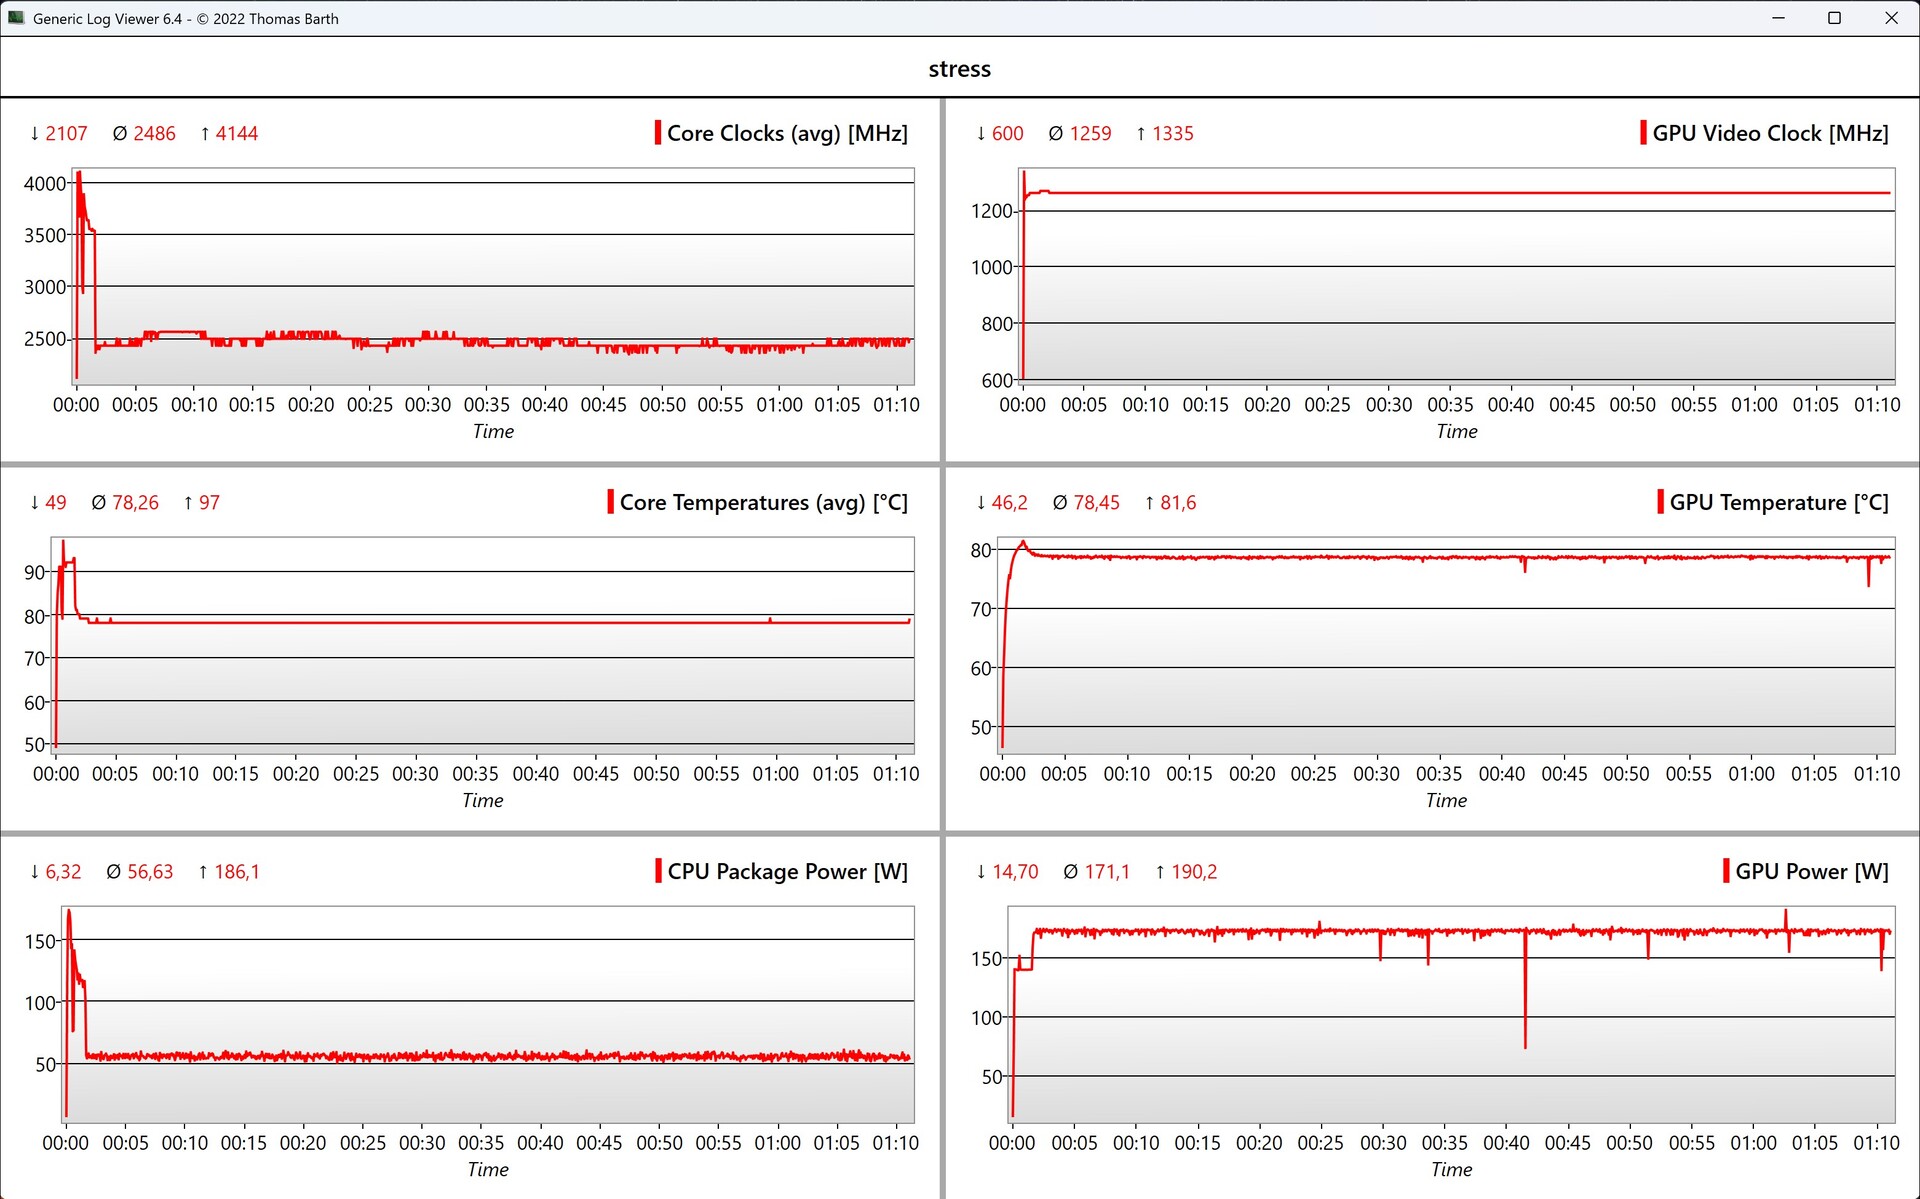Click the 'Core Clocks (avg) [MHz]' series label
Image resolution: width=1920 pixels, height=1199 pixels.
click(787, 133)
